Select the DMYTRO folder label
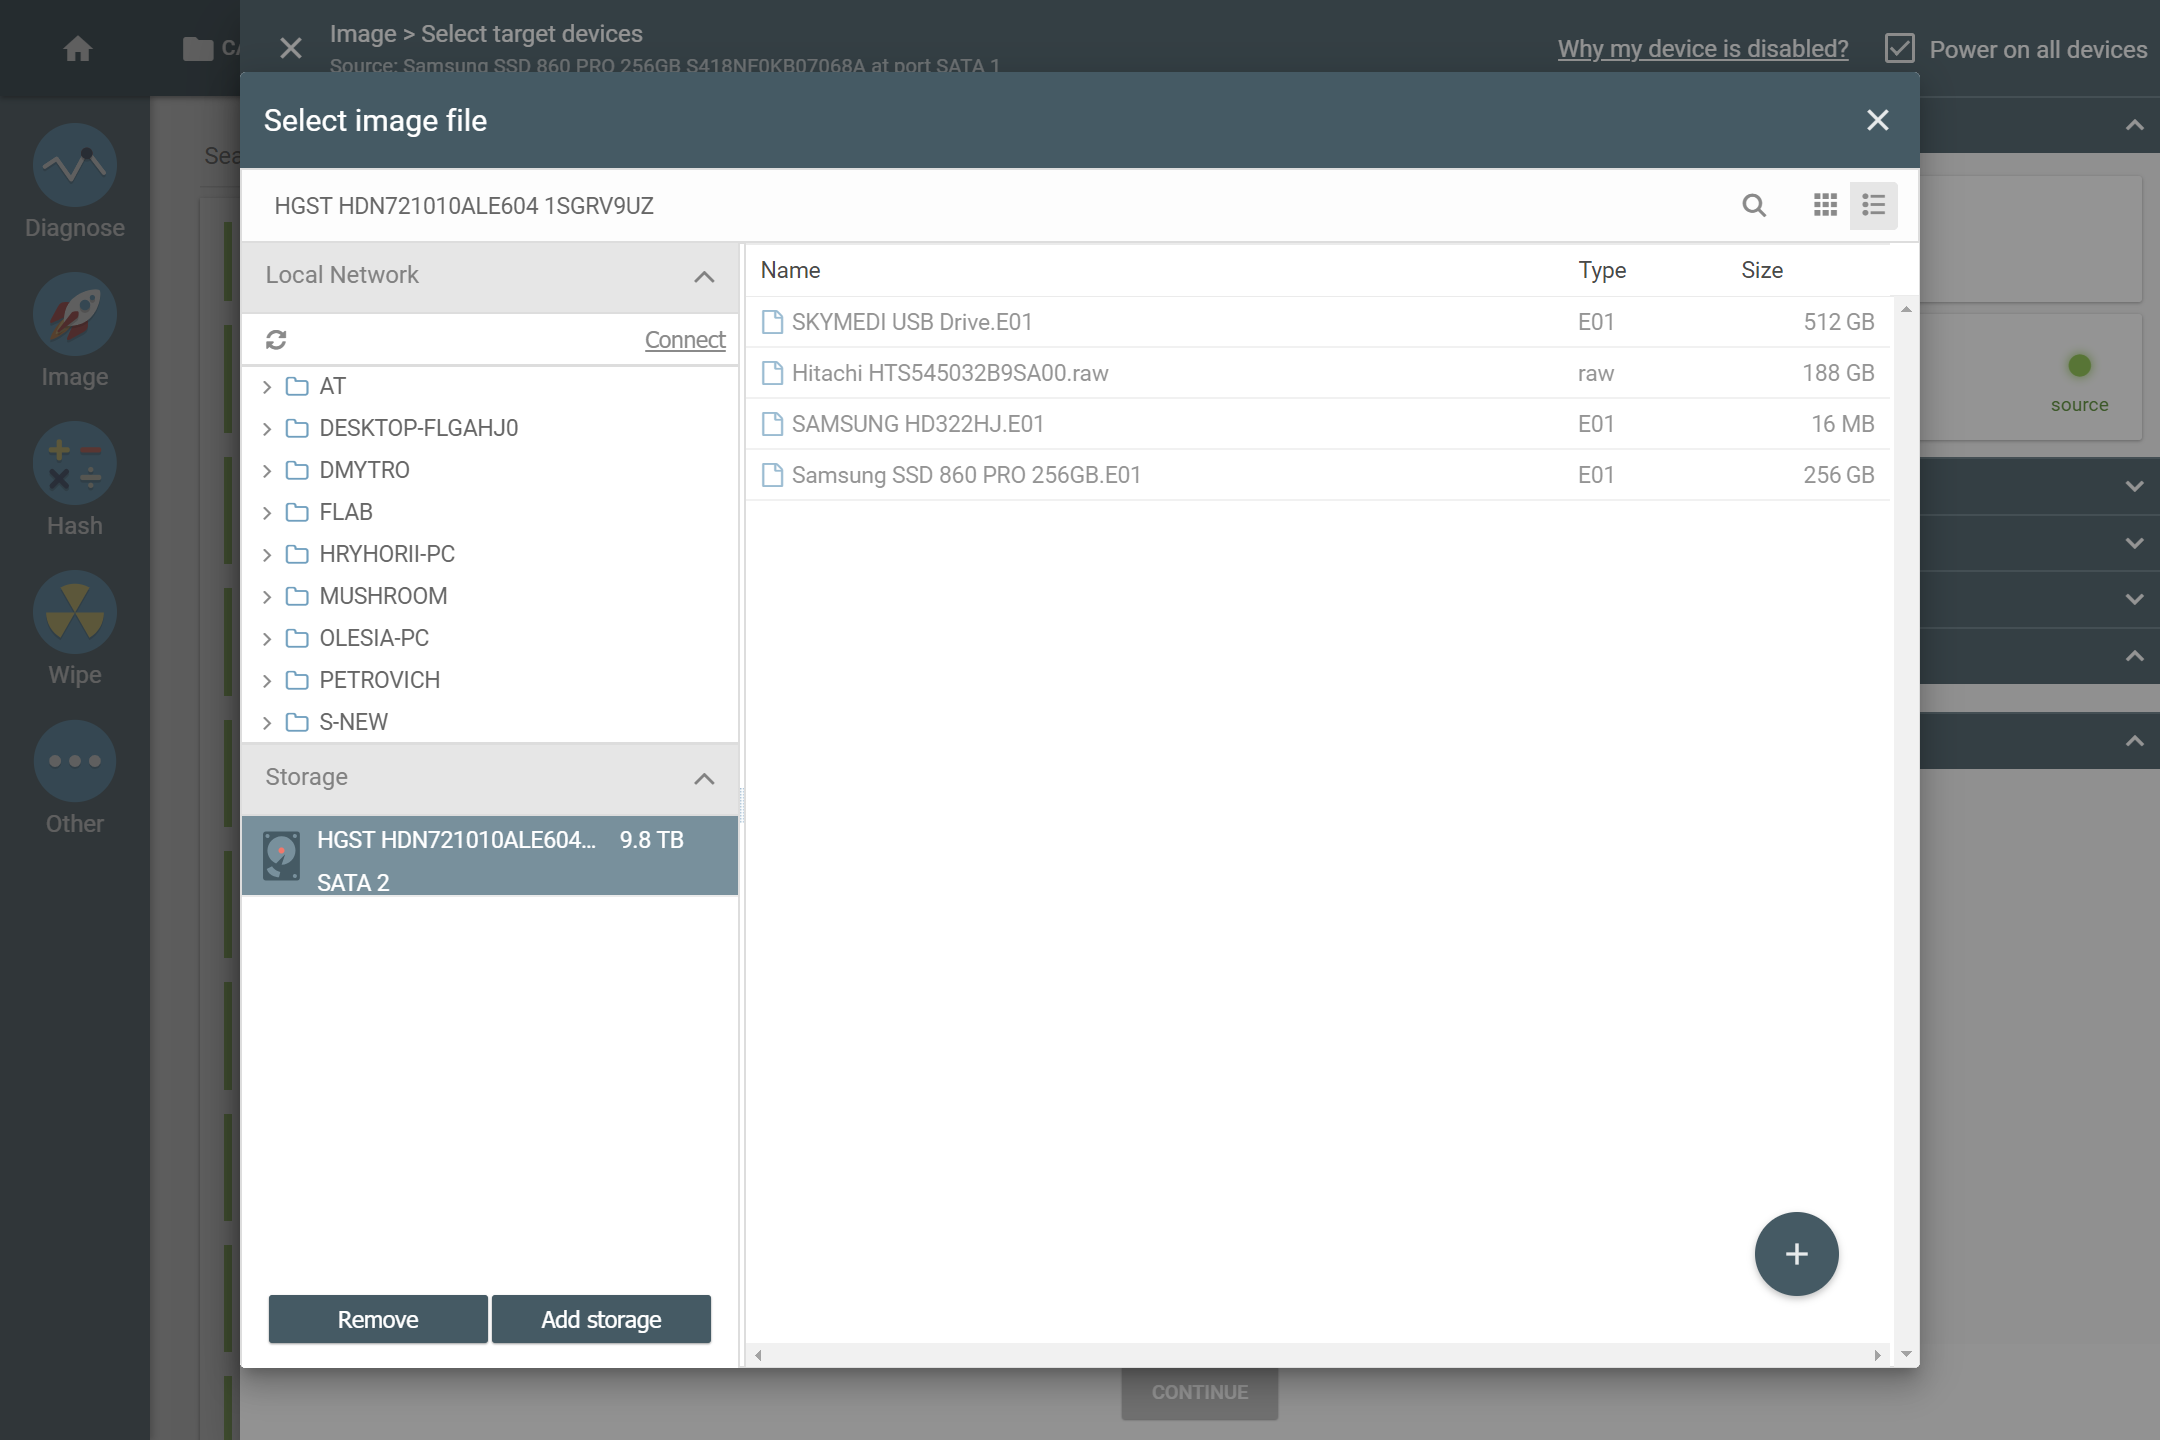 tap(364, 470)
